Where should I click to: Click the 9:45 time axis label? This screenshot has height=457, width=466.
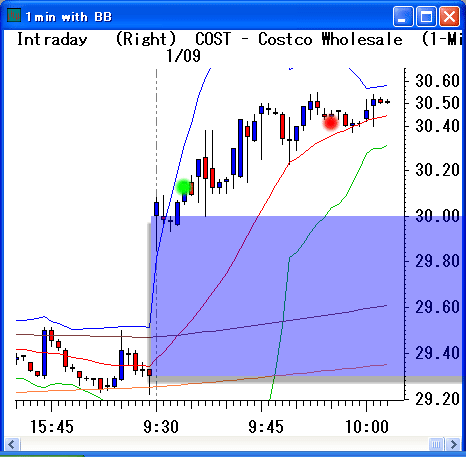[x=266, y=427]
